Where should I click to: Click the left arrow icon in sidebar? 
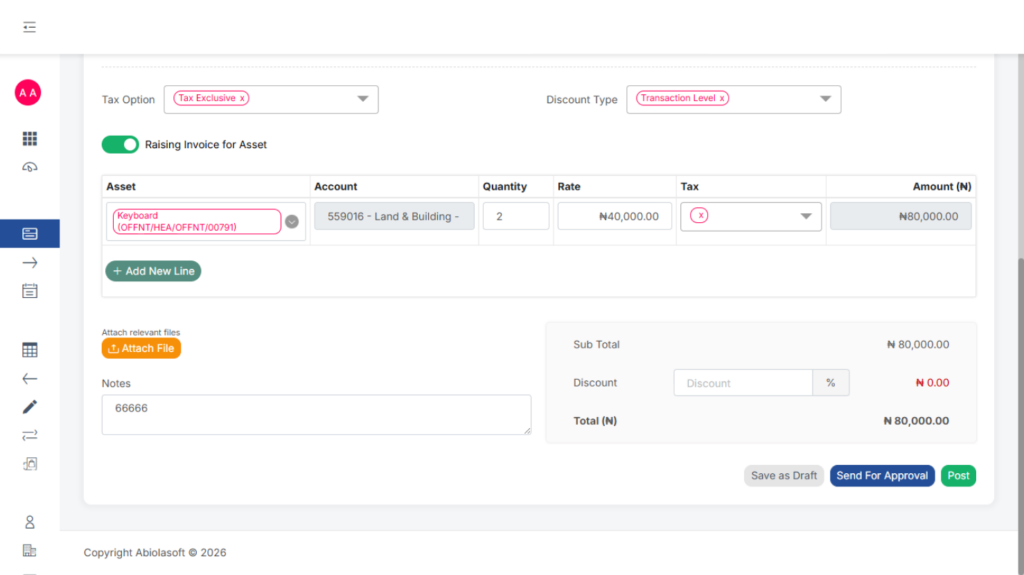pyautogui.click(x=29, y=379)
